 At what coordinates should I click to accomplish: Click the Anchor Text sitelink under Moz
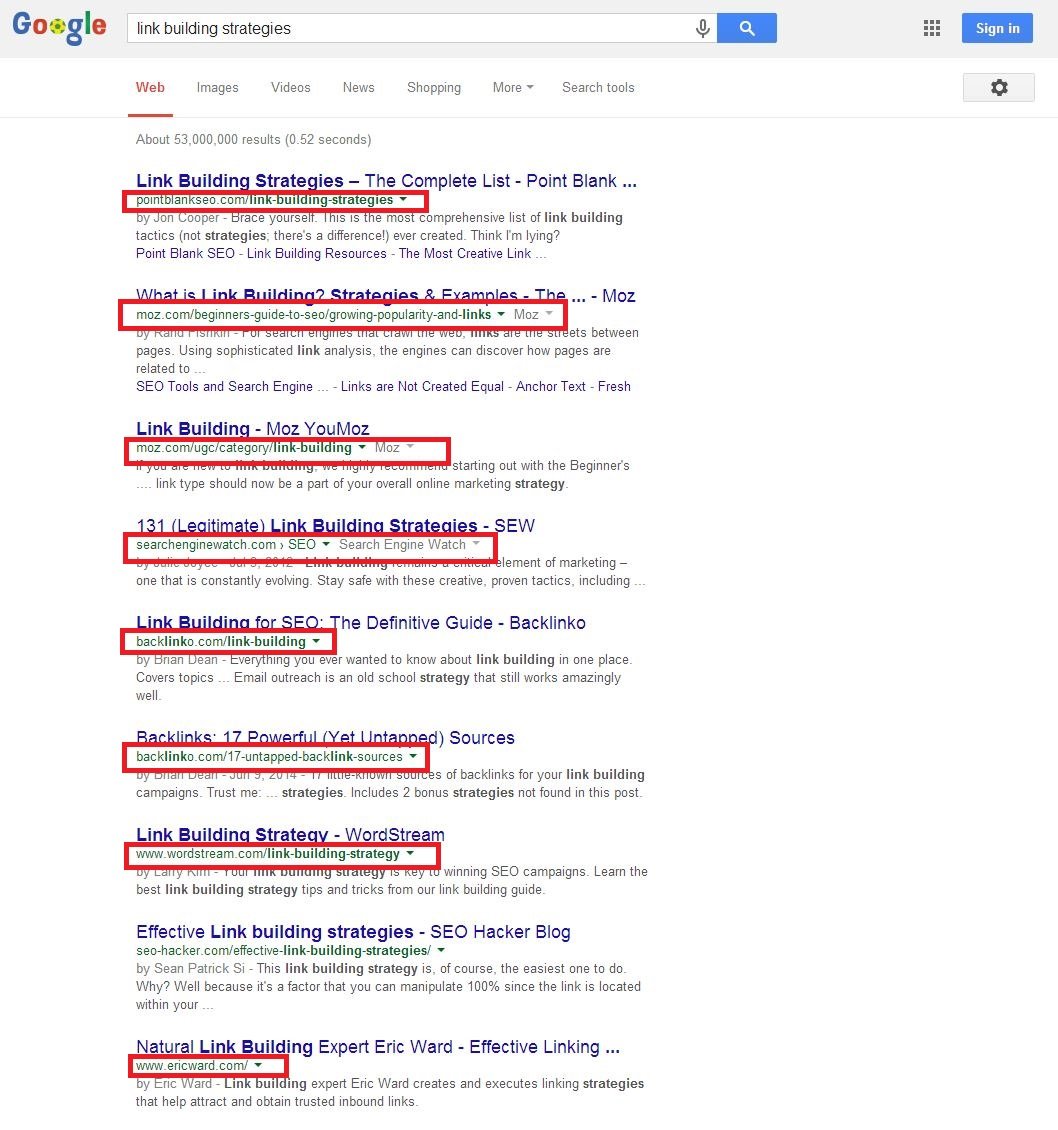[x=550, y=386]
